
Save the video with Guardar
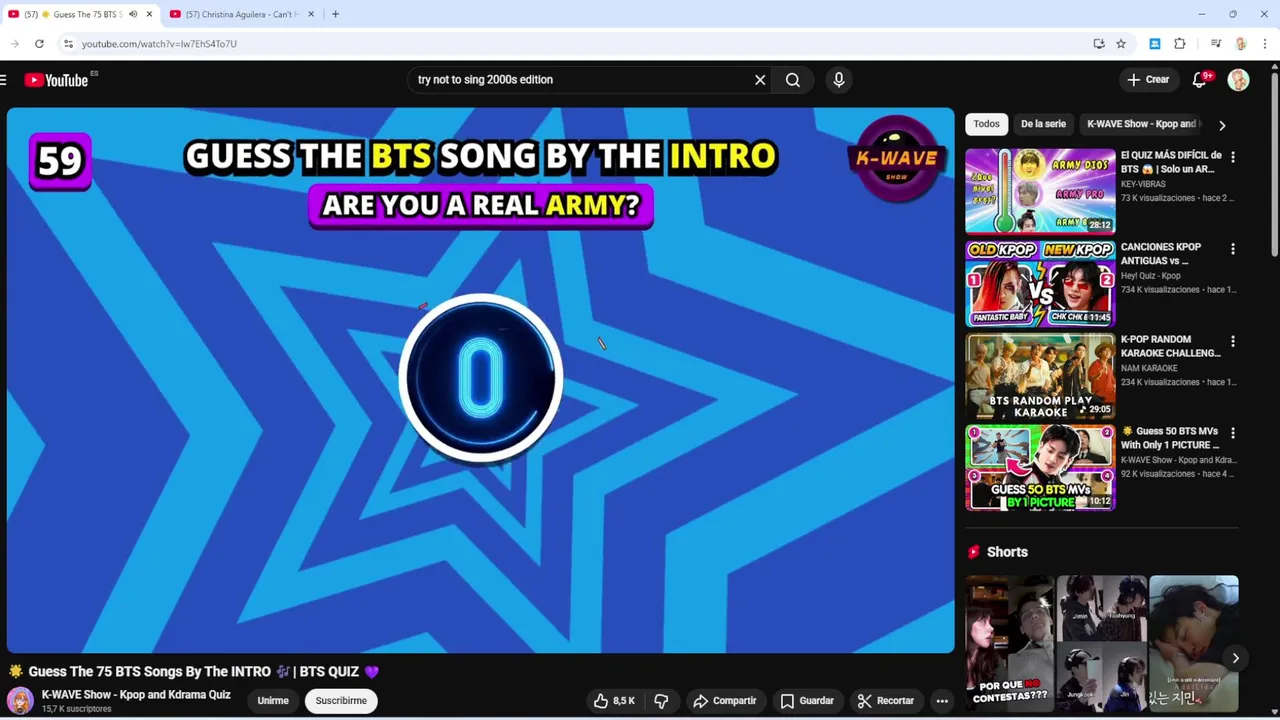(x=807, y=701)
